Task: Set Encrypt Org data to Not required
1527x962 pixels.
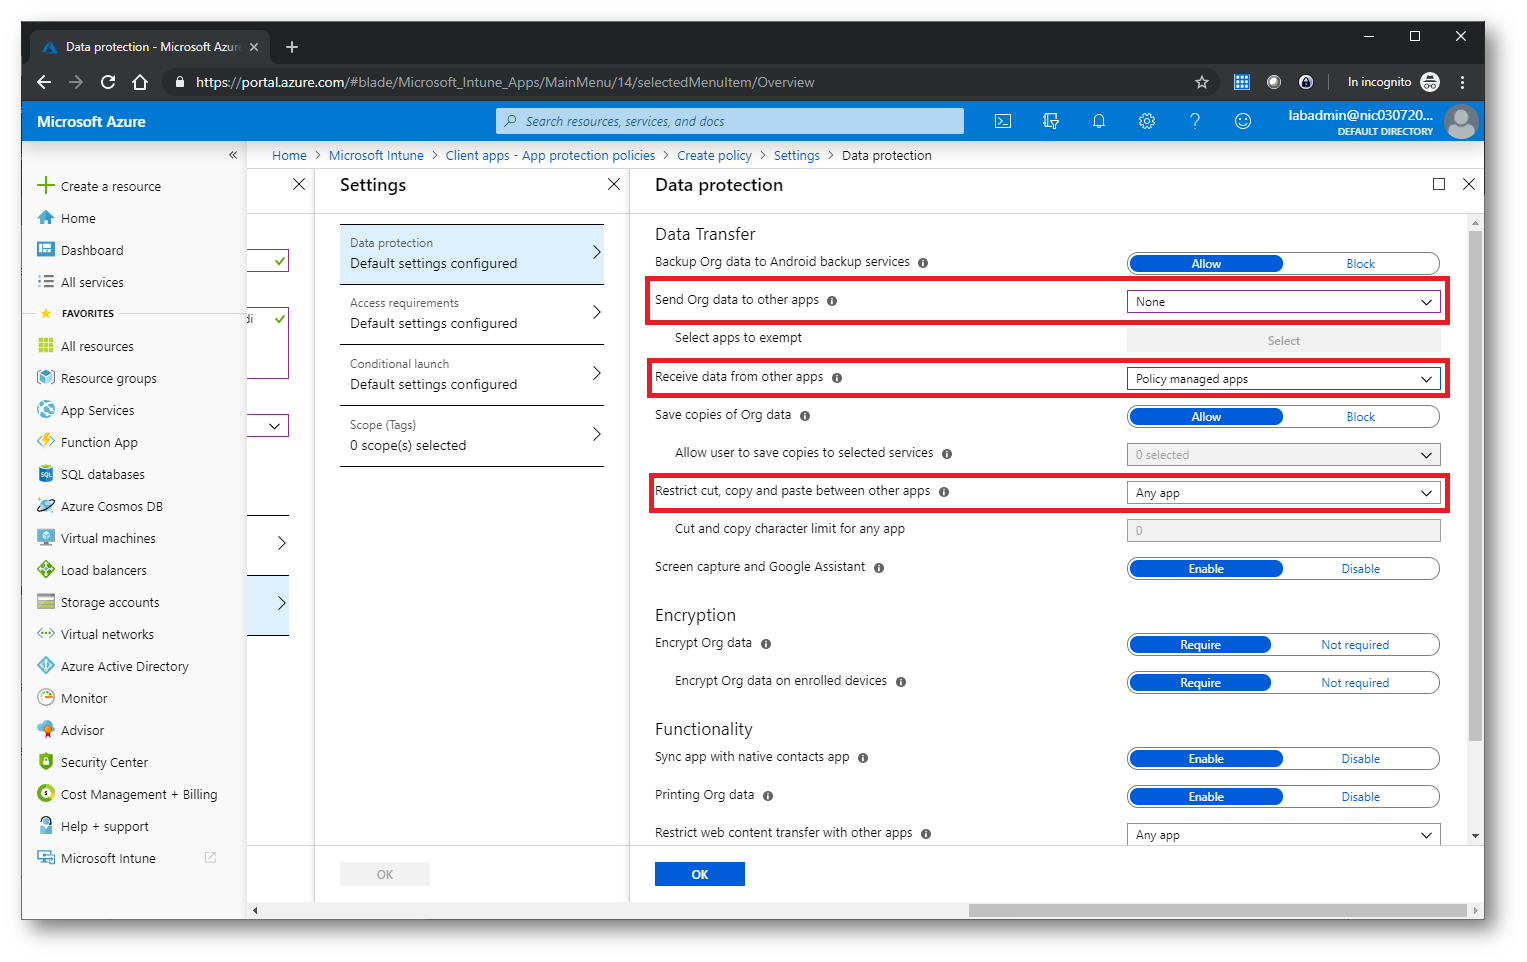Action: click(x=1355, y=645)
